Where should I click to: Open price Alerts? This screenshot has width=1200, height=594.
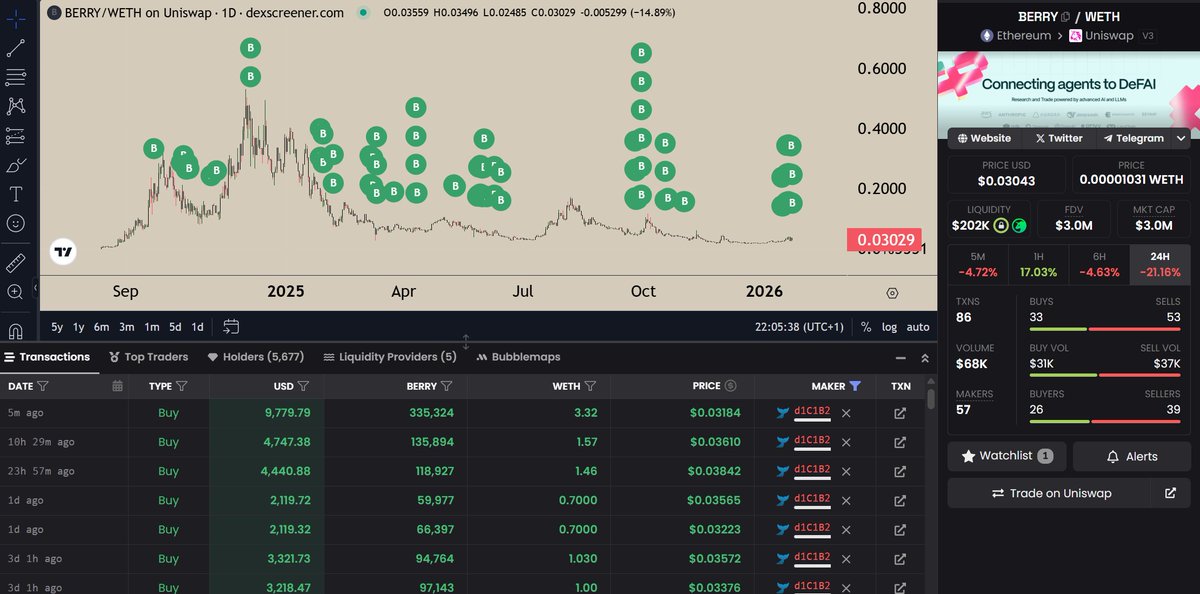click(1132, 456)
